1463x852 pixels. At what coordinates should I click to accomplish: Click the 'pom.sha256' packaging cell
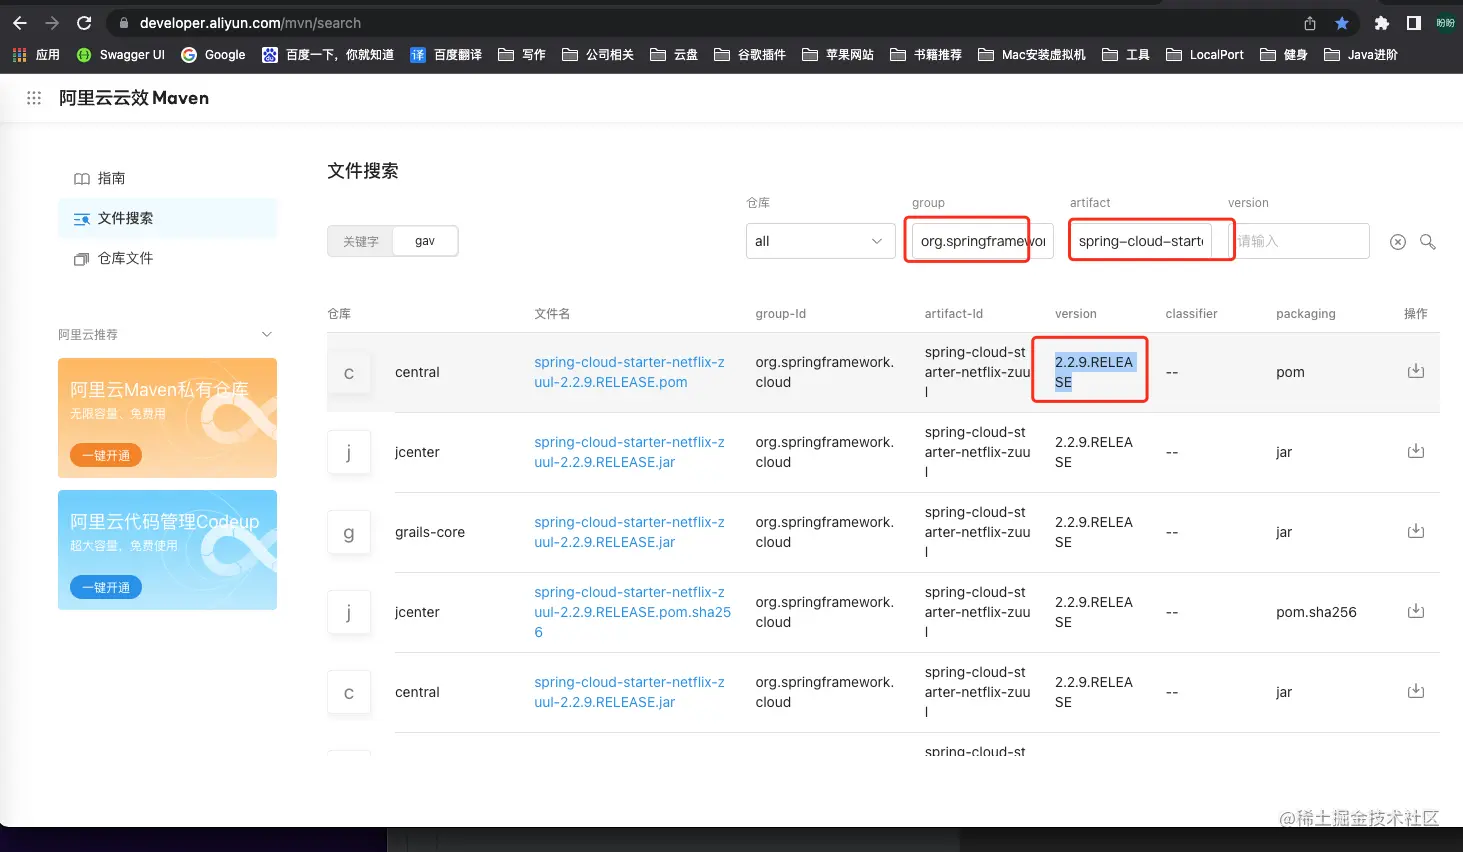pos(1316,612)
